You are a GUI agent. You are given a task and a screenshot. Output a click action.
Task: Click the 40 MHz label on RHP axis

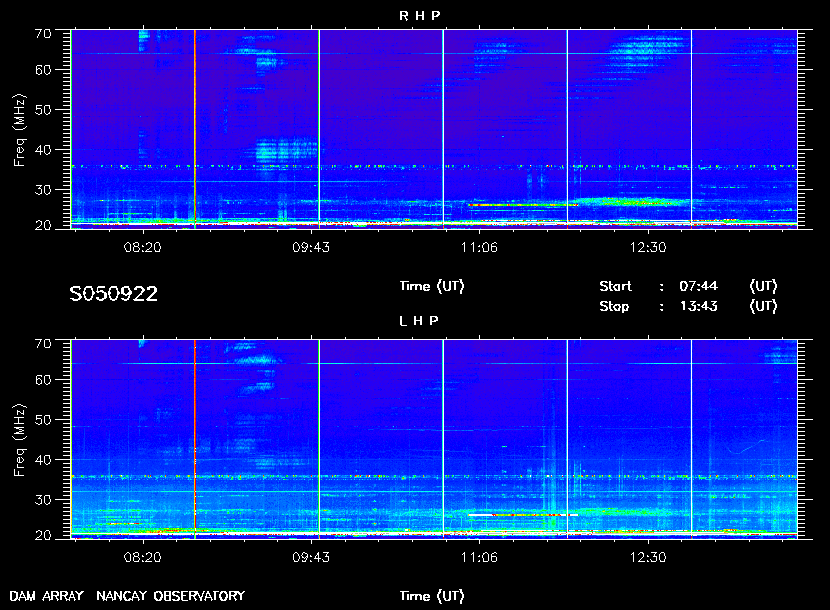[x=43, y=150]
